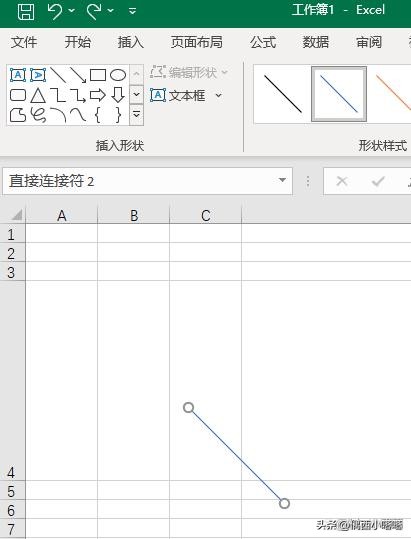This screenshot has height=539, width=411.
Task: Select column C header
Action: tap(206, 216)
